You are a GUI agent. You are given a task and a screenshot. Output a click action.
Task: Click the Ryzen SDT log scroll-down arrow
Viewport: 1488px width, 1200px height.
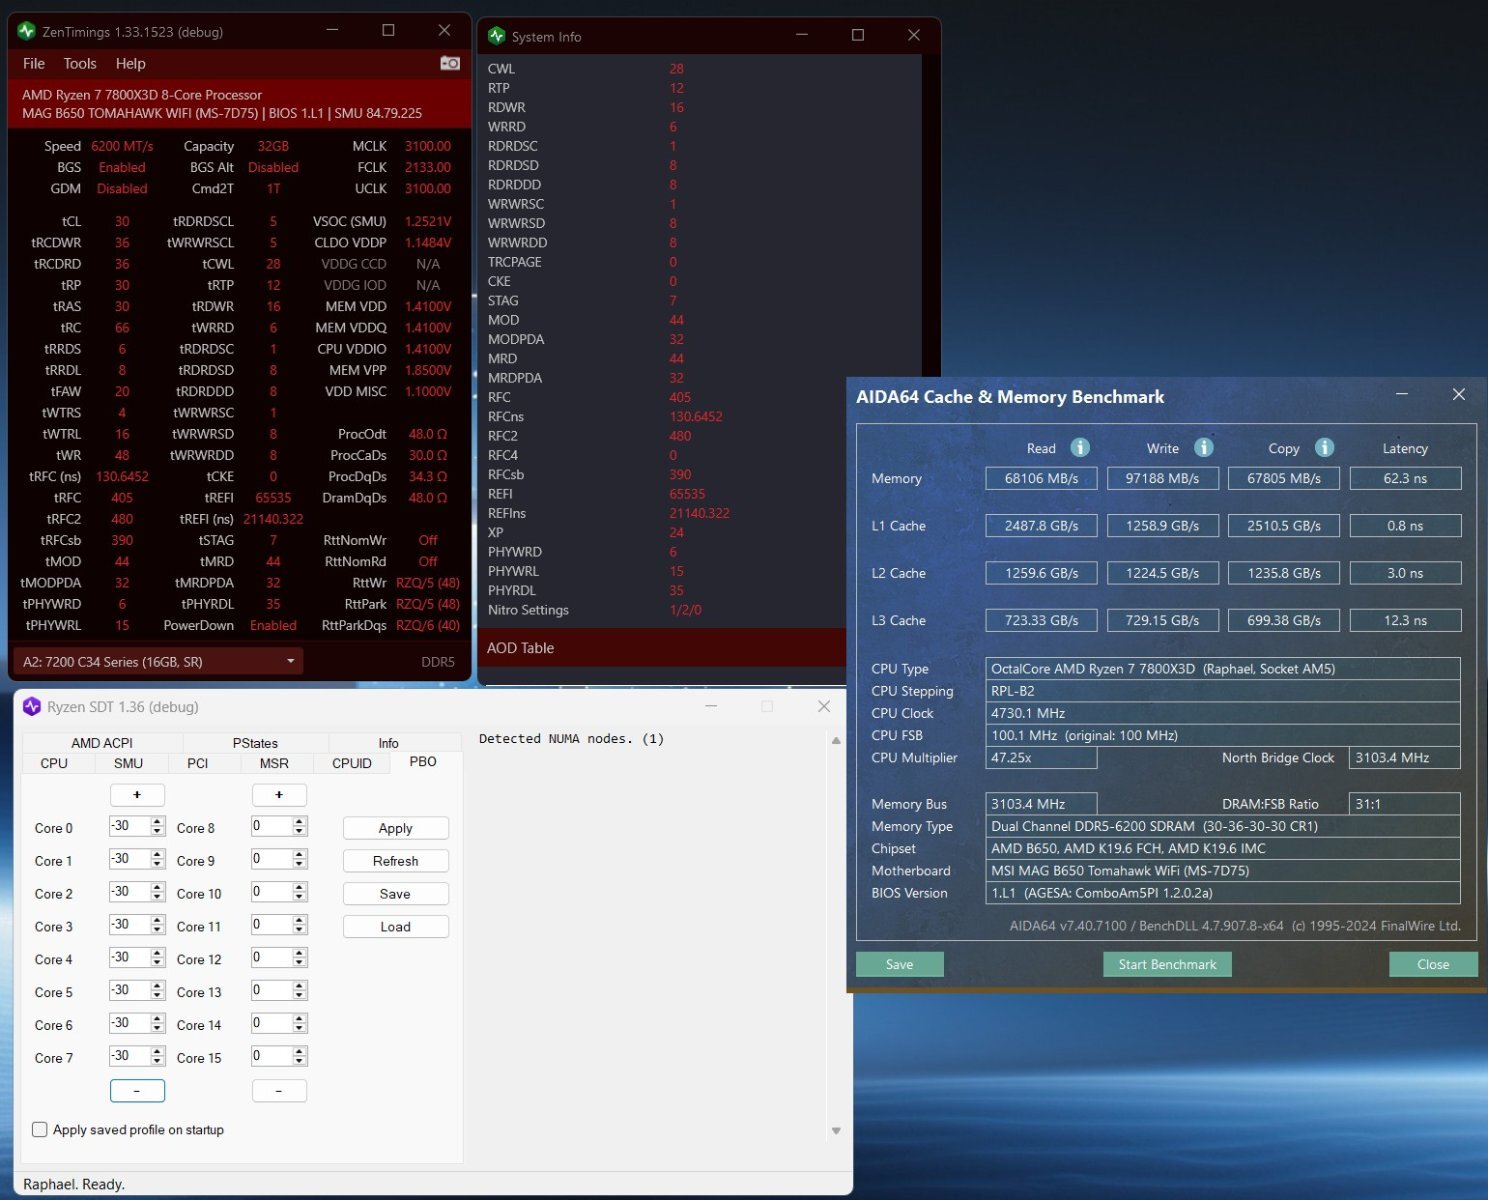tap(836, 1131)
